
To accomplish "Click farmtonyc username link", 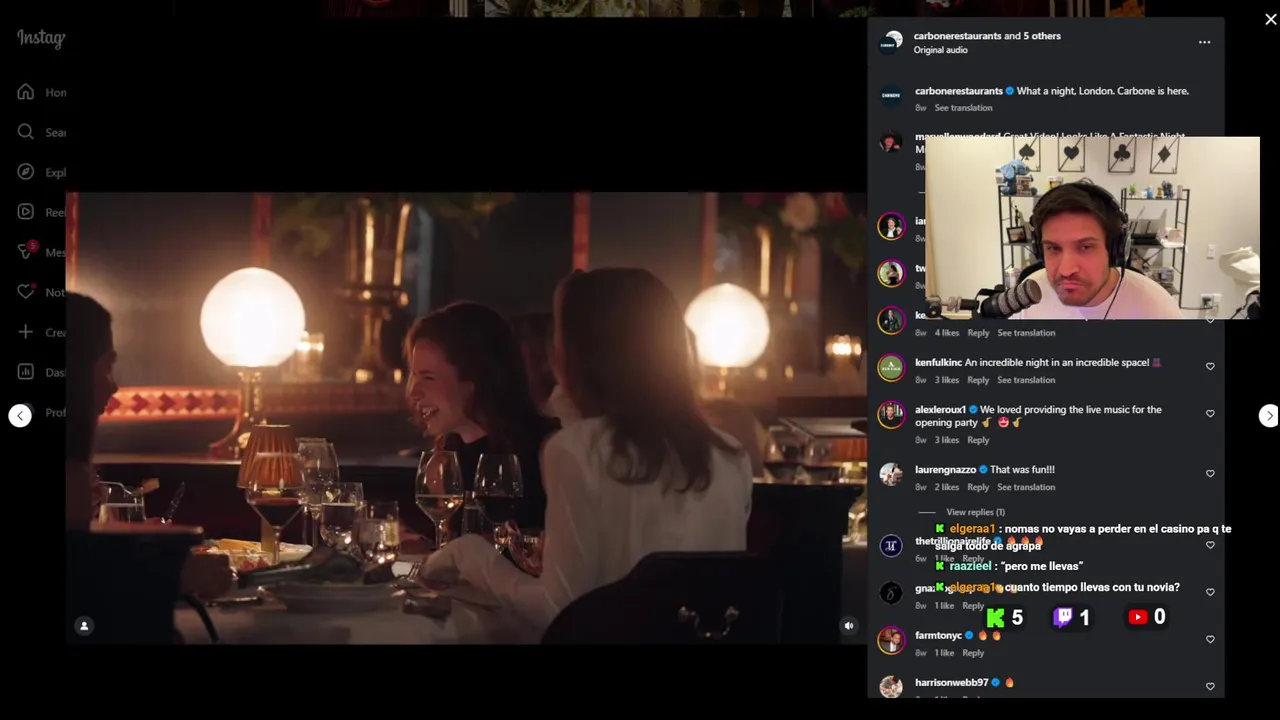I will point(938,636).
